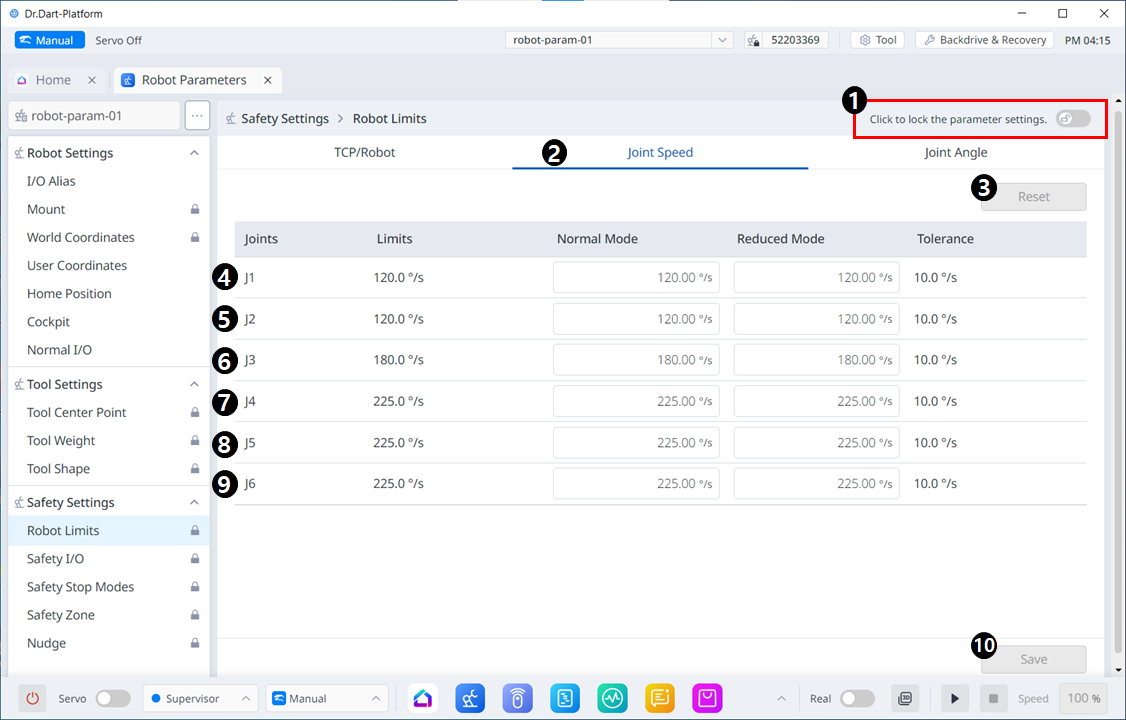
Task: Switch to the Joint Angle tab
Action: pyautogui.click(x=955, y=153)
